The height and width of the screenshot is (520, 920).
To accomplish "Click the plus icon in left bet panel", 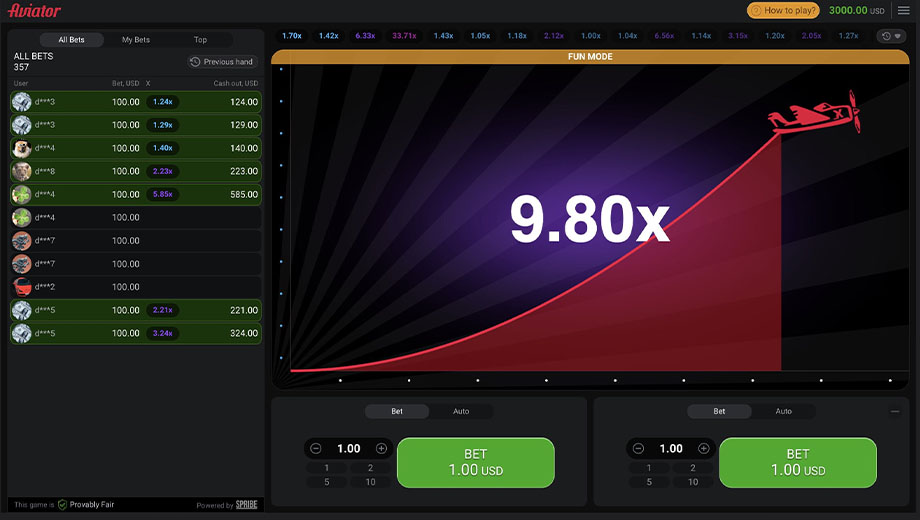I will click(381, 448).
